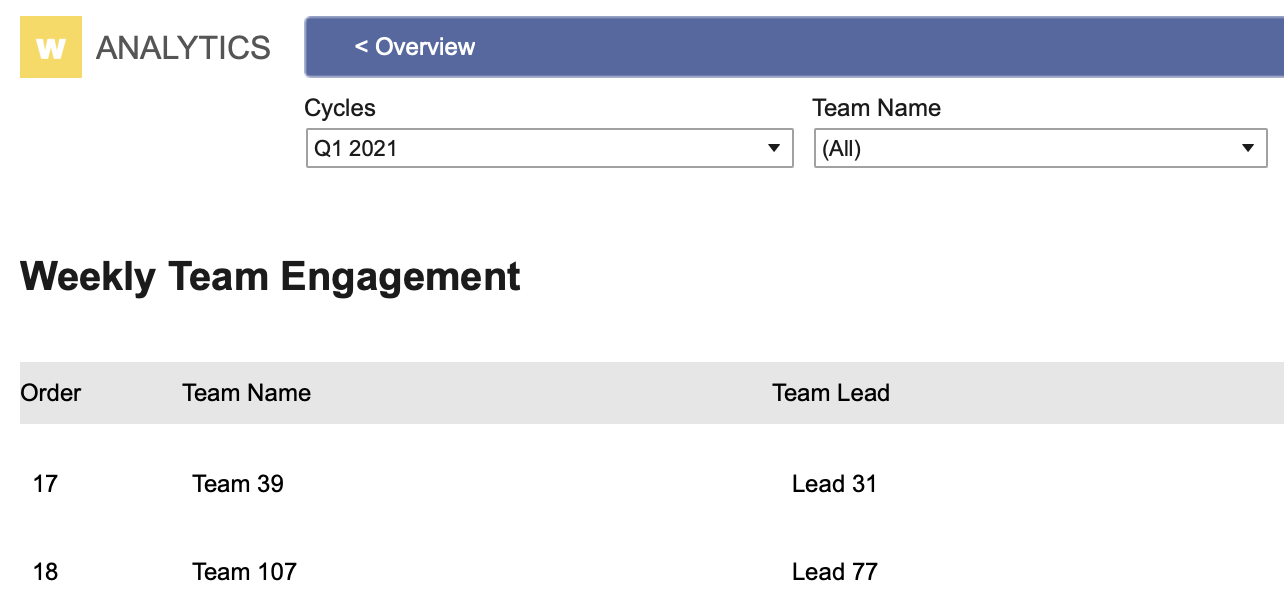Screen dimensions: 1284x606
Task: Open the Team Name filter dropdown showing (All)
Action: click(1040, 148)
